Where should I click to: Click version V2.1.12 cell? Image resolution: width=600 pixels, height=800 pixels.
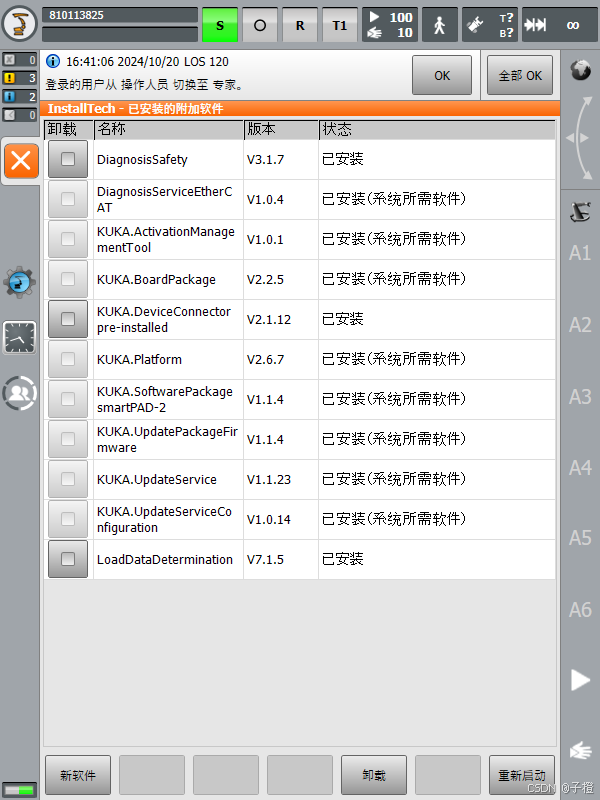281,319
